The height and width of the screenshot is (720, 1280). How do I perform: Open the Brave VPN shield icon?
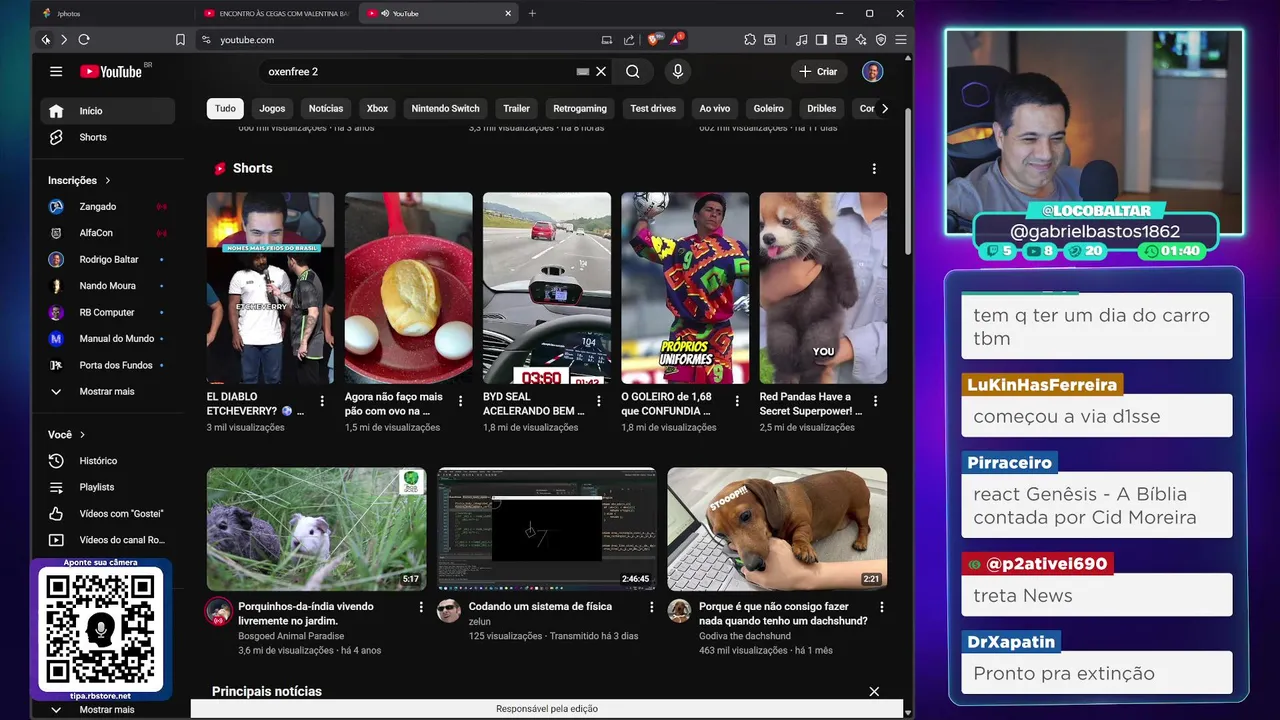881,40
